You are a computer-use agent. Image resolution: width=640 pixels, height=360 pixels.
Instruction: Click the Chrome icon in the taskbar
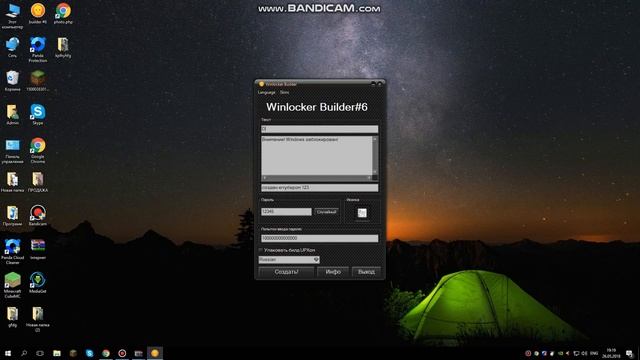(x=106, y=353)
